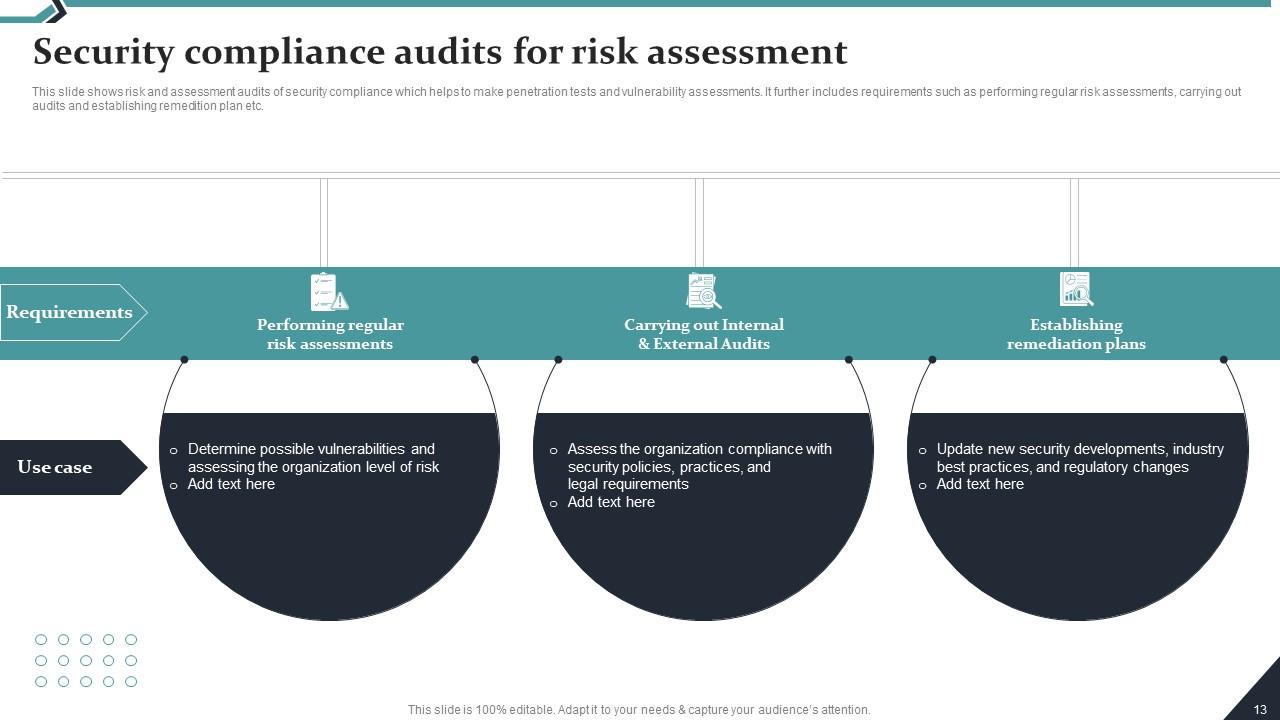
Task: Click the slide title about security compliance
Action: pyautogui.click(x=440, y=51)
